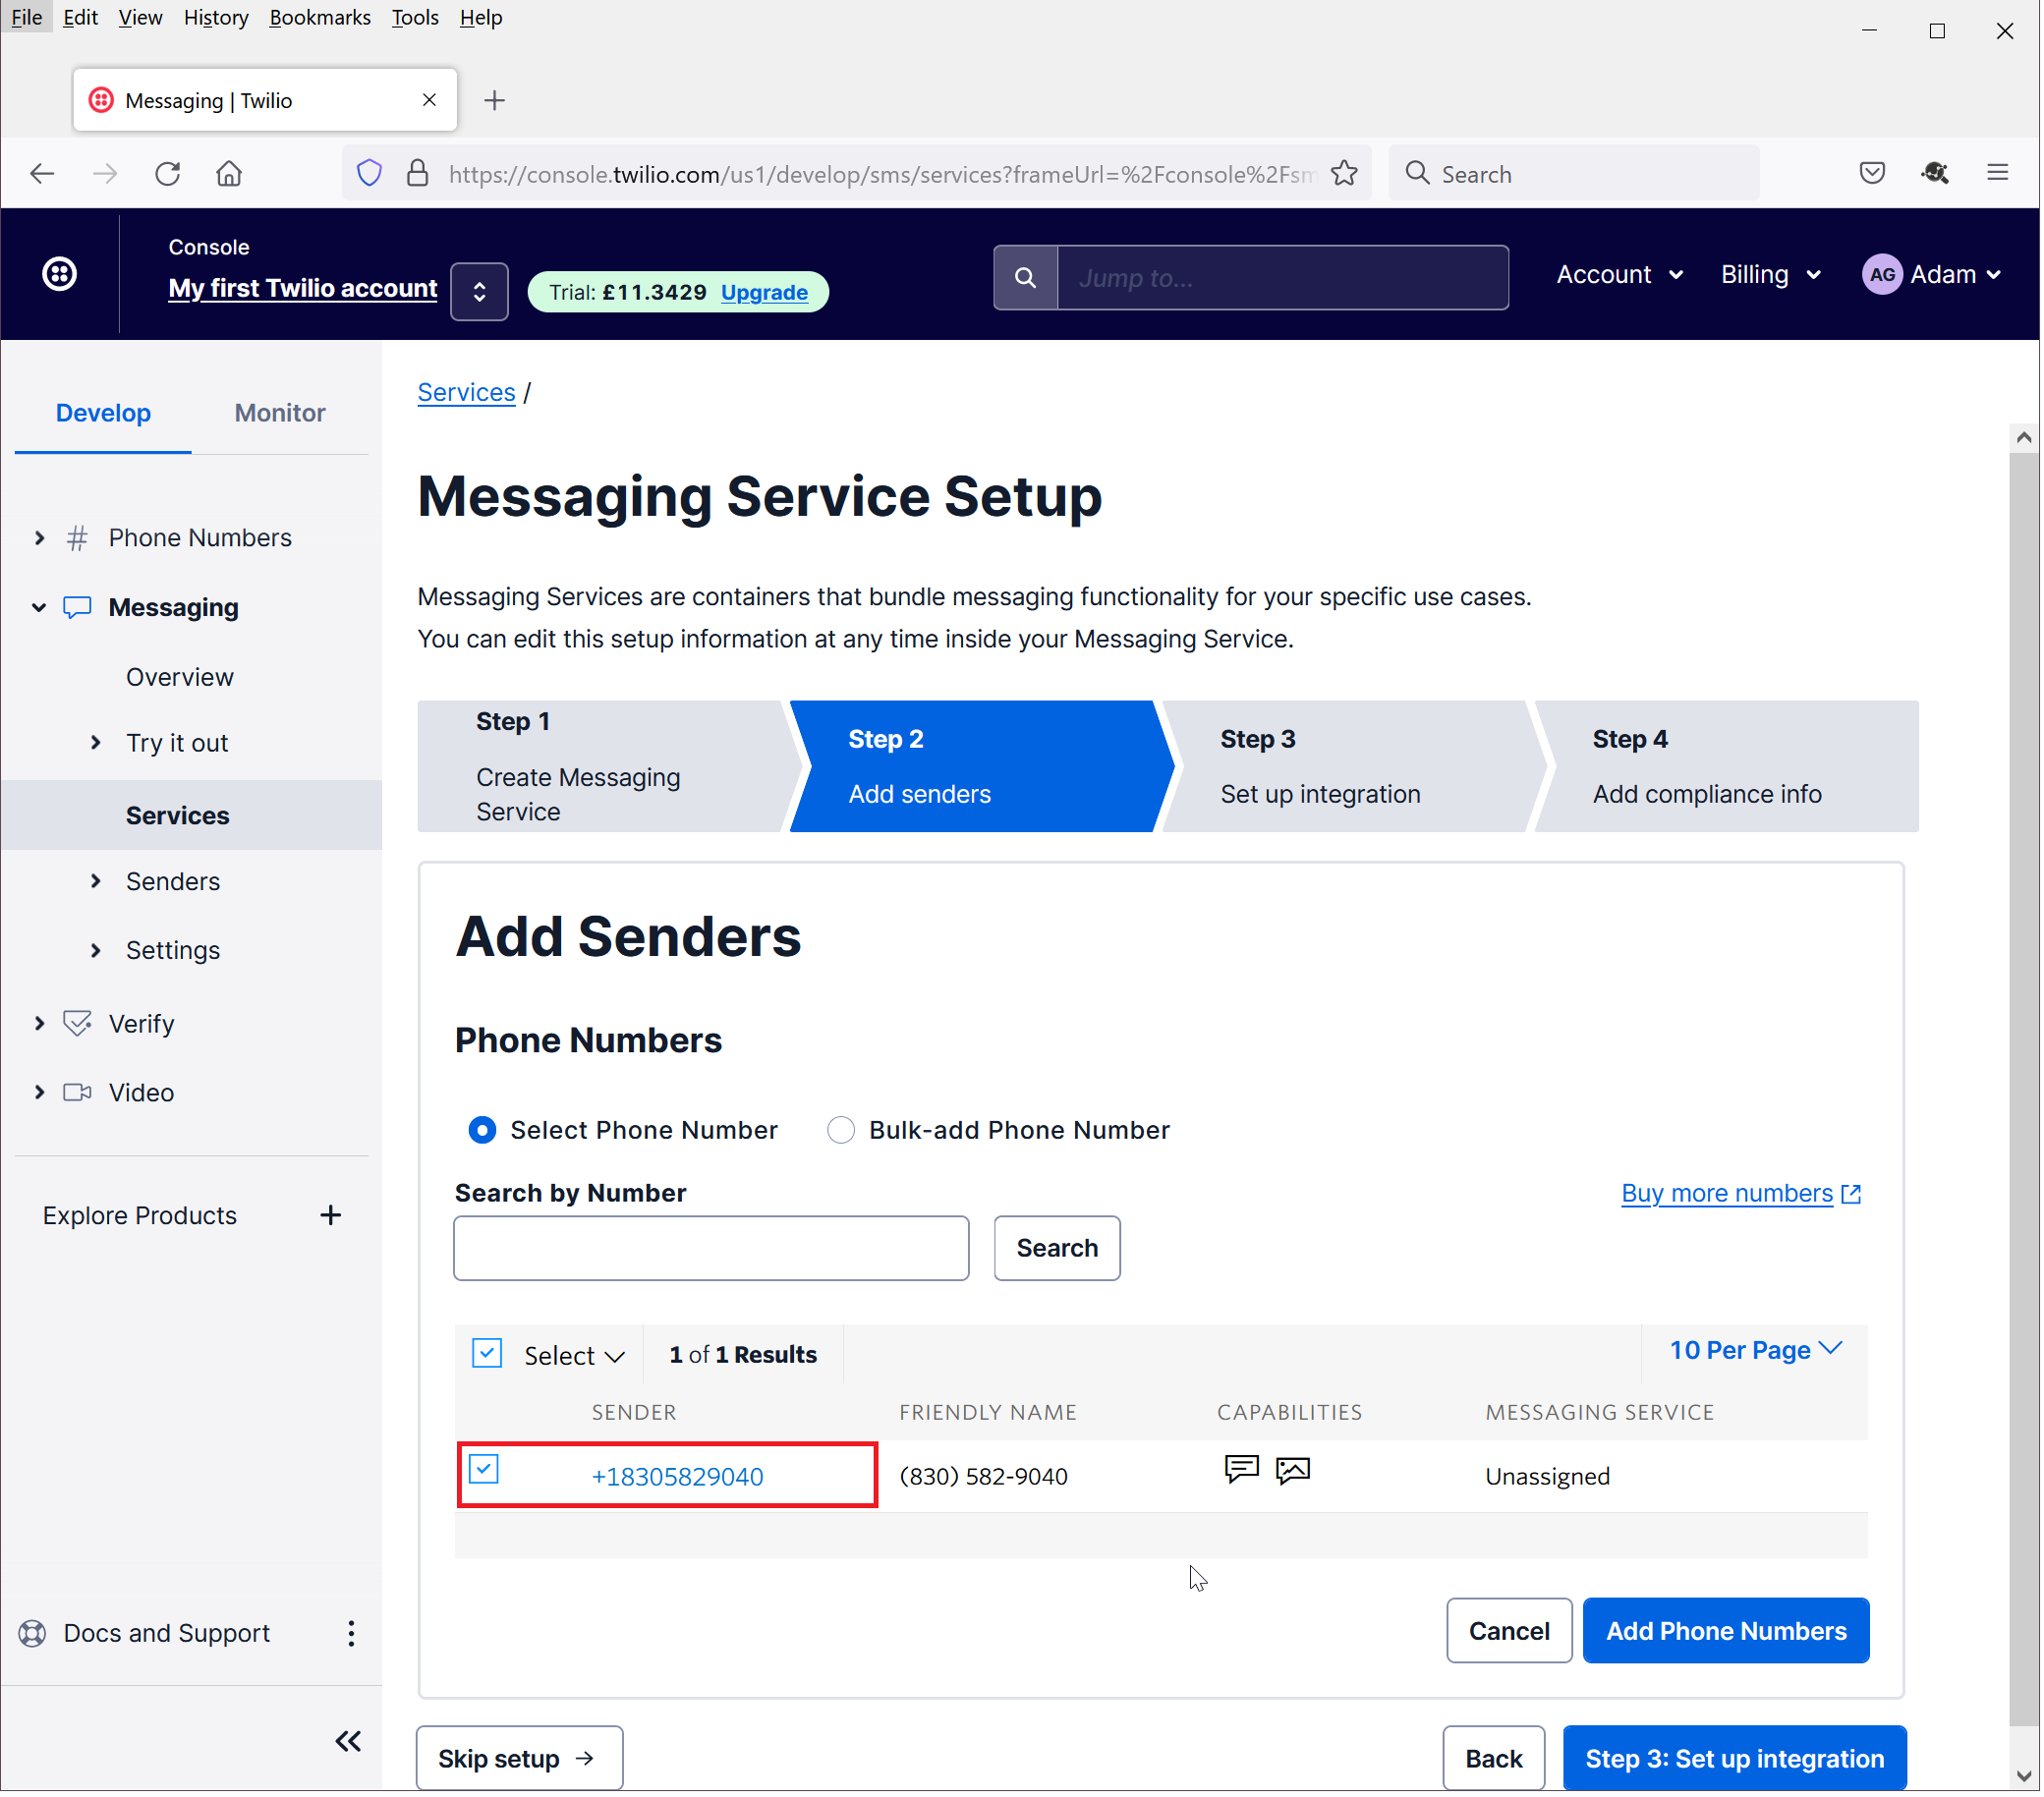Expand the Phone Numbers sidebar section

click(x=40, y=538)
